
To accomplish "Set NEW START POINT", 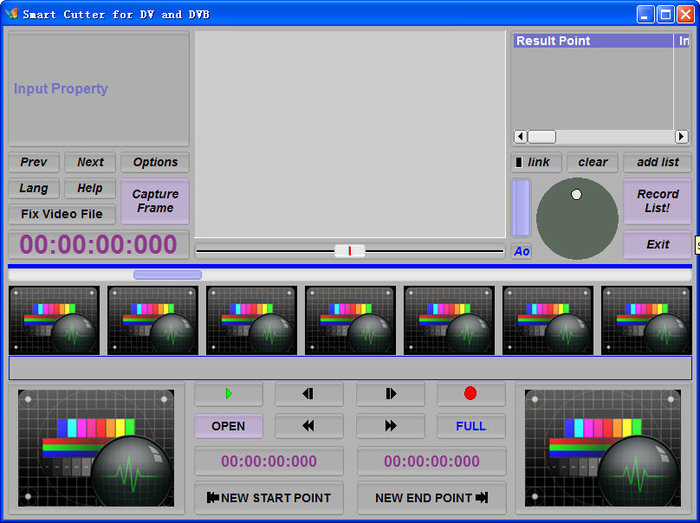I will point(269,498).
